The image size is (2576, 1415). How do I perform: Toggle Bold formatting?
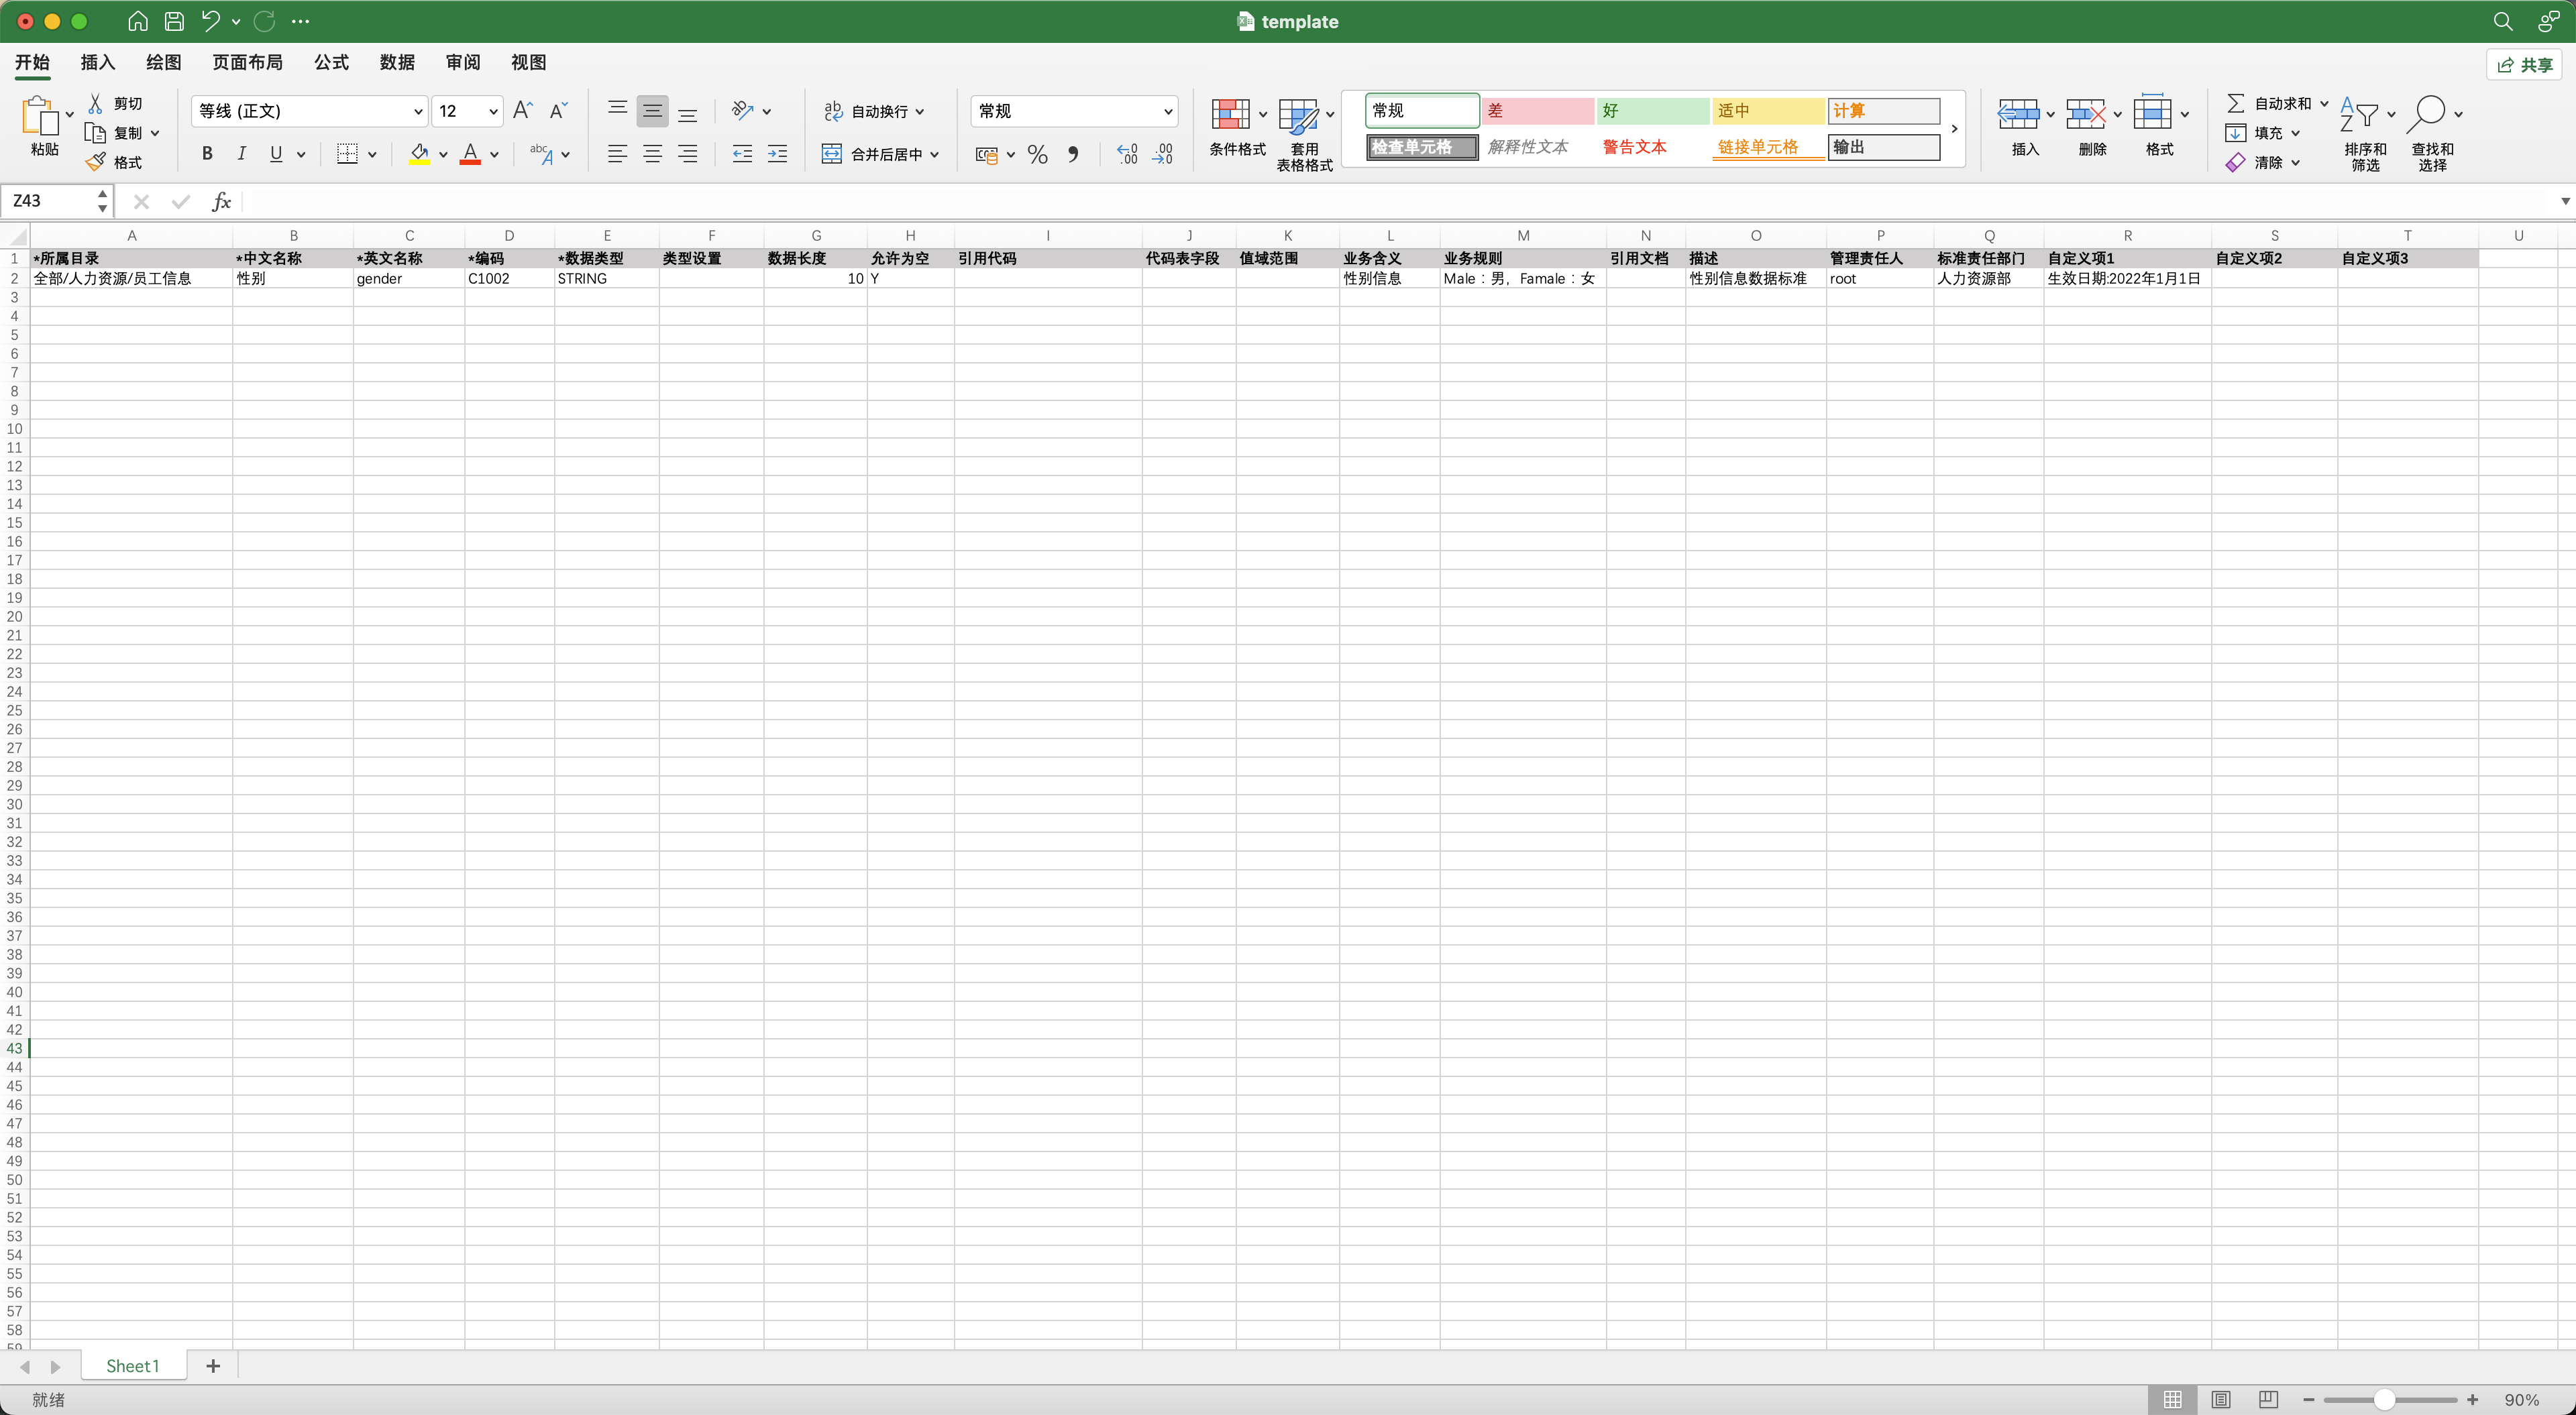(x=207, y=154)
